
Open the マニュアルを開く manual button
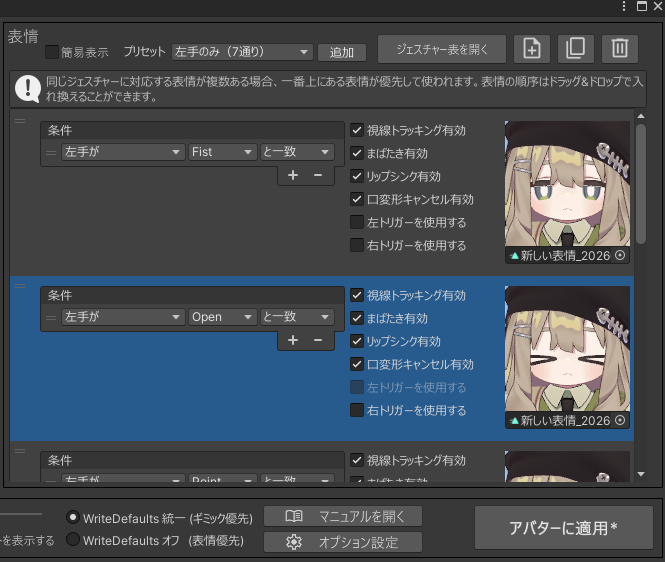[343, 516]
